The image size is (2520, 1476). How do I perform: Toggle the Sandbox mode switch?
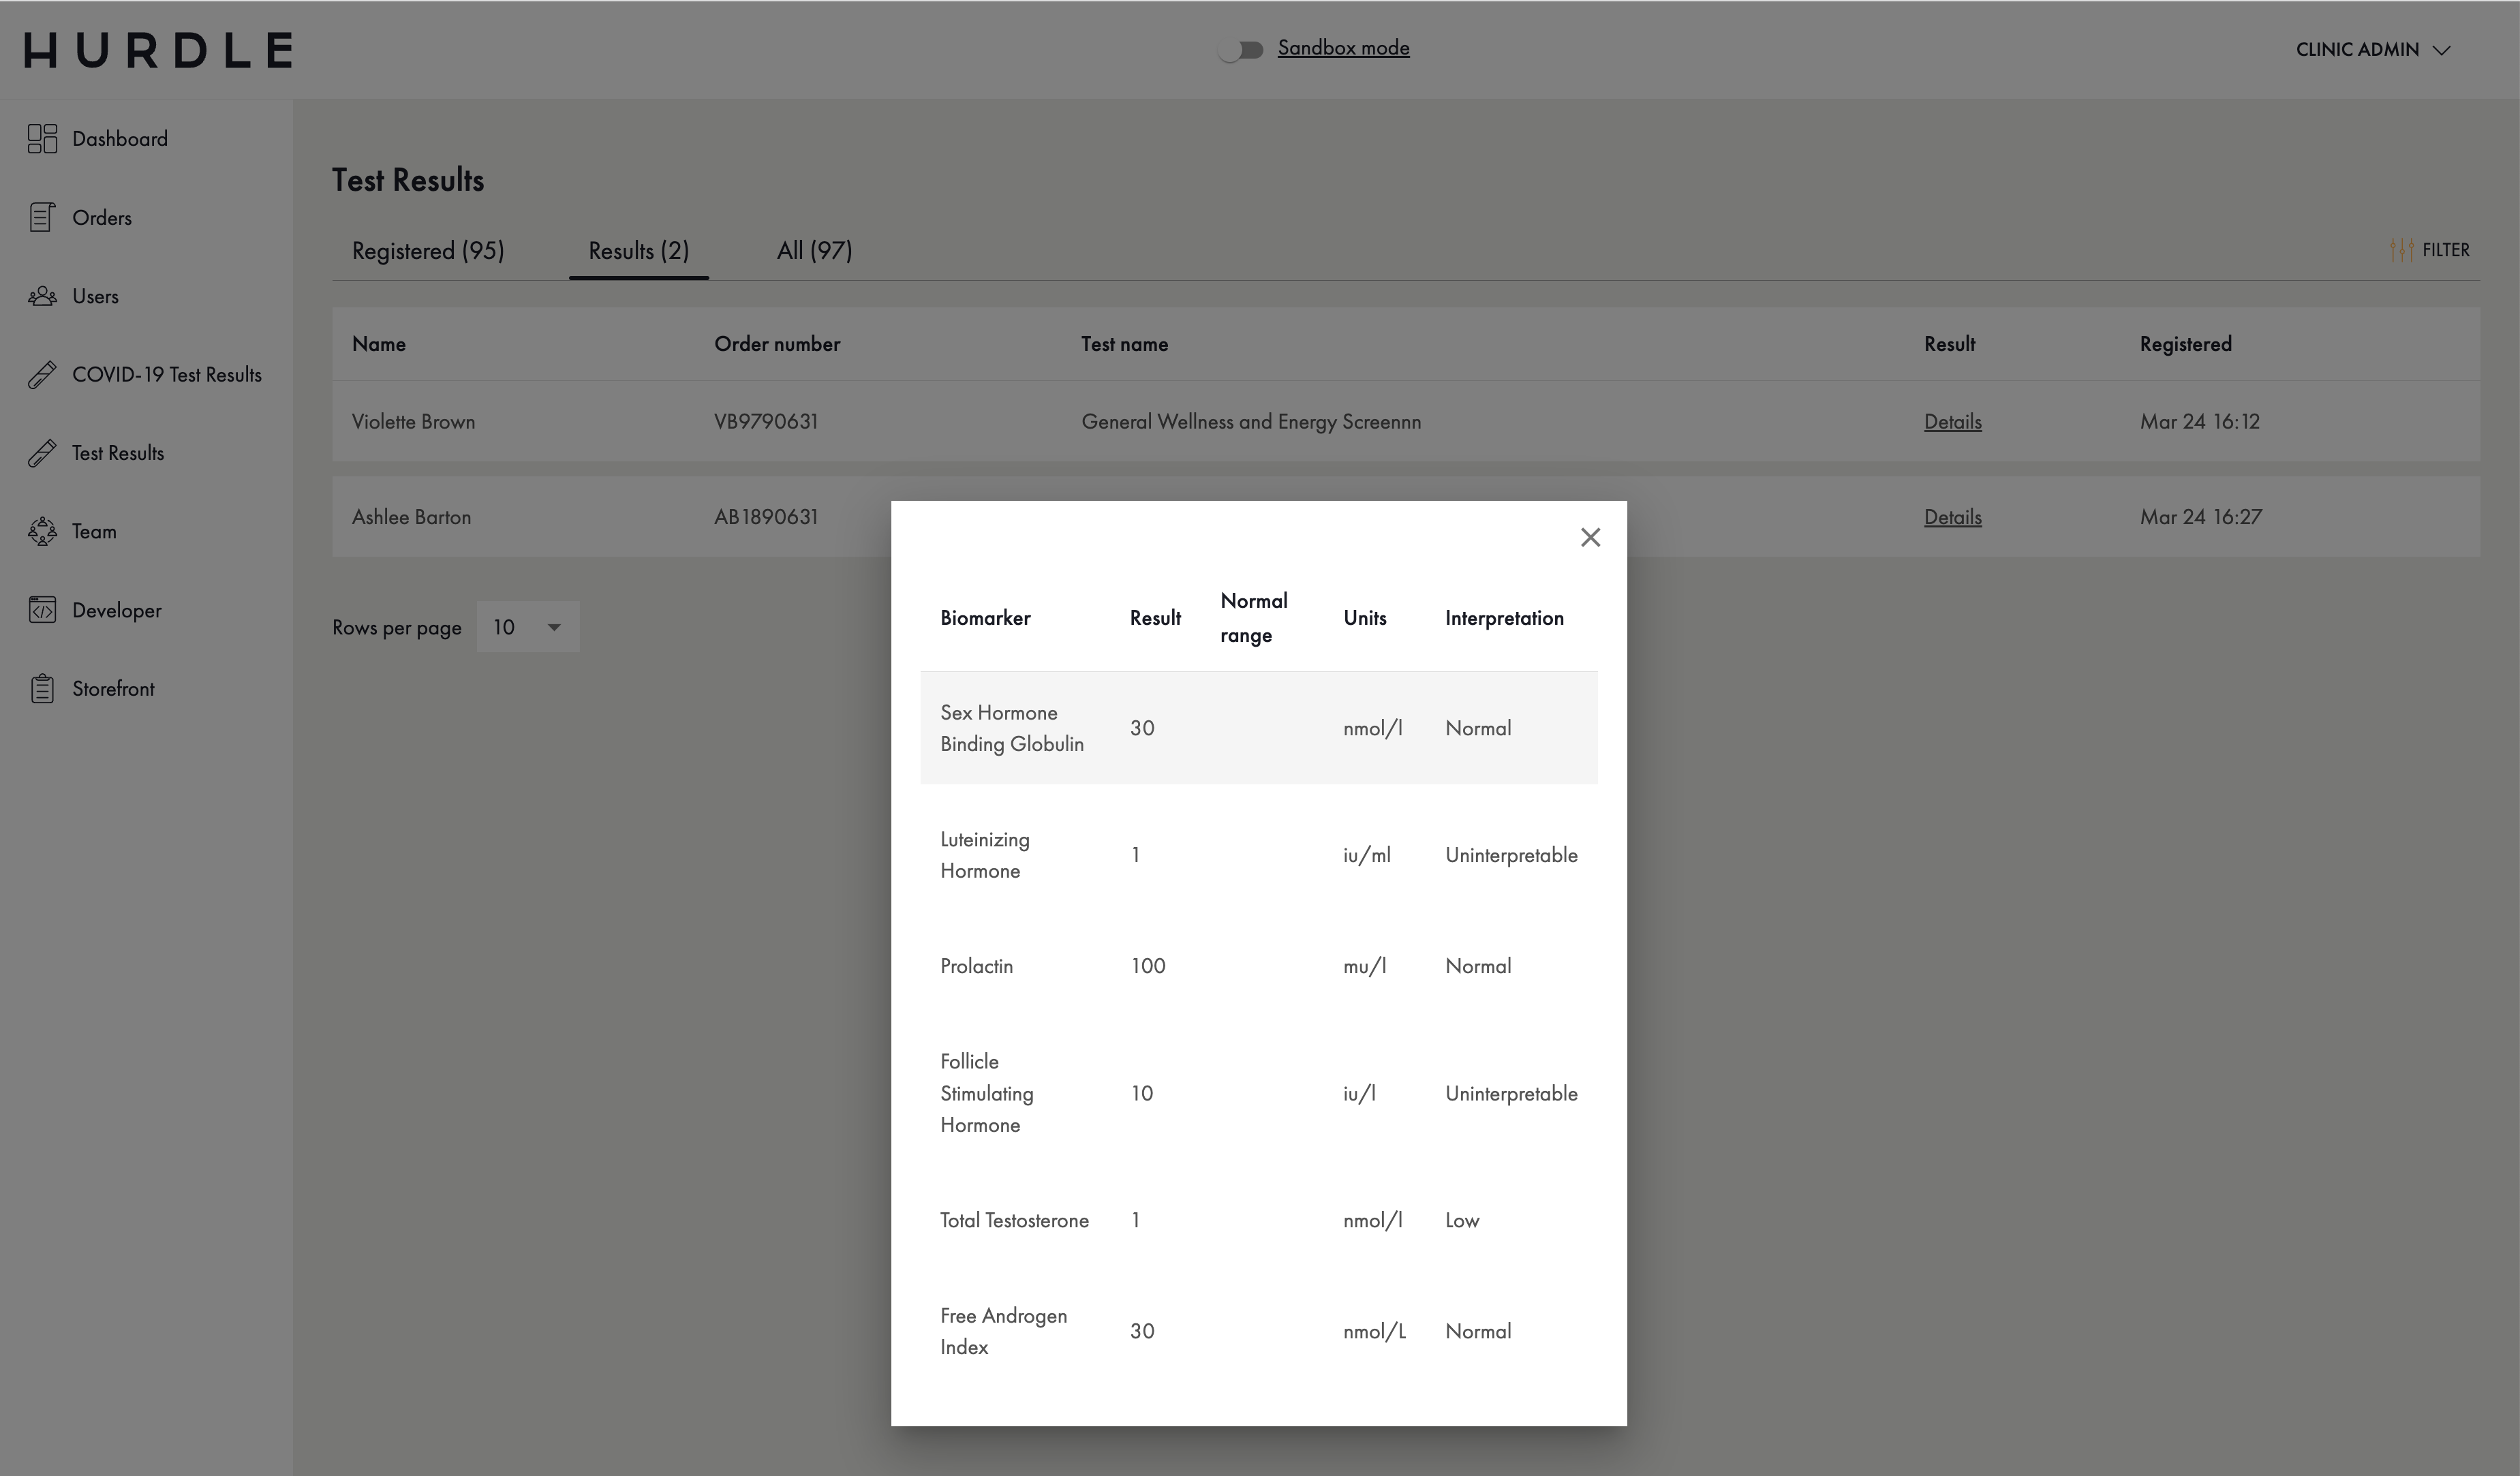click(1241, 50)
